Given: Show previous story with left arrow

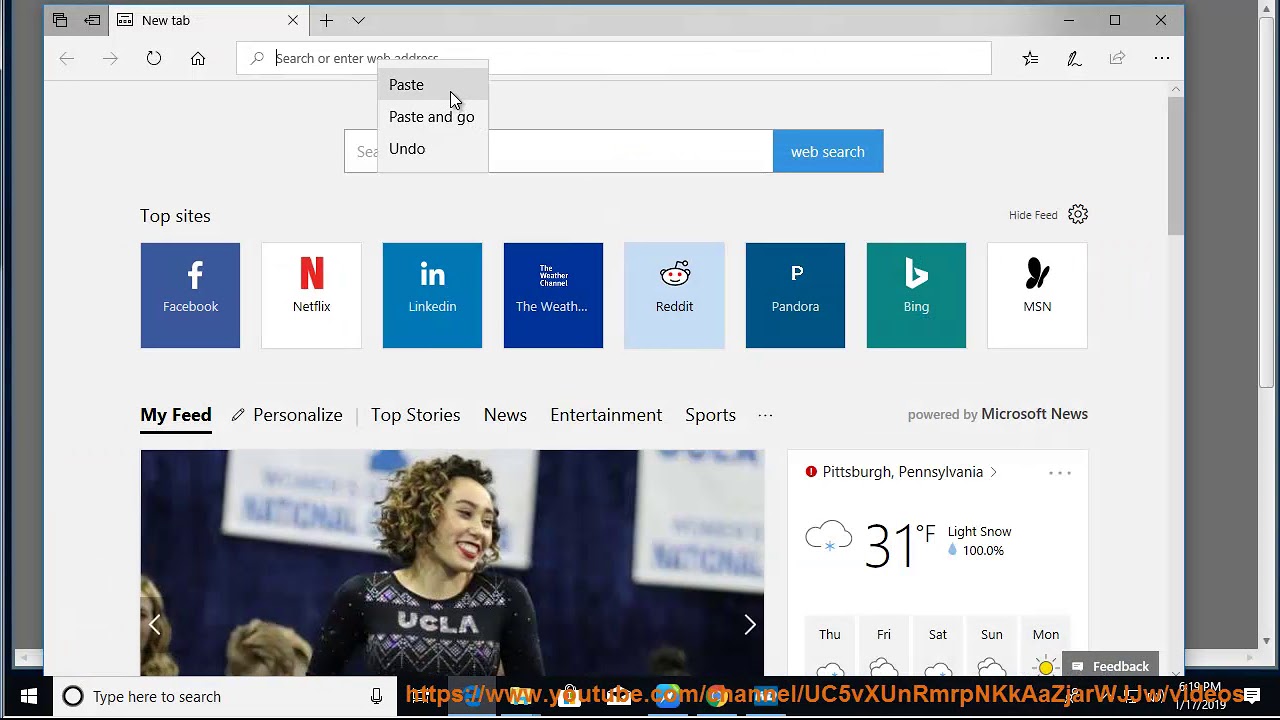Looking at the screenshot, I should point(154,625).
